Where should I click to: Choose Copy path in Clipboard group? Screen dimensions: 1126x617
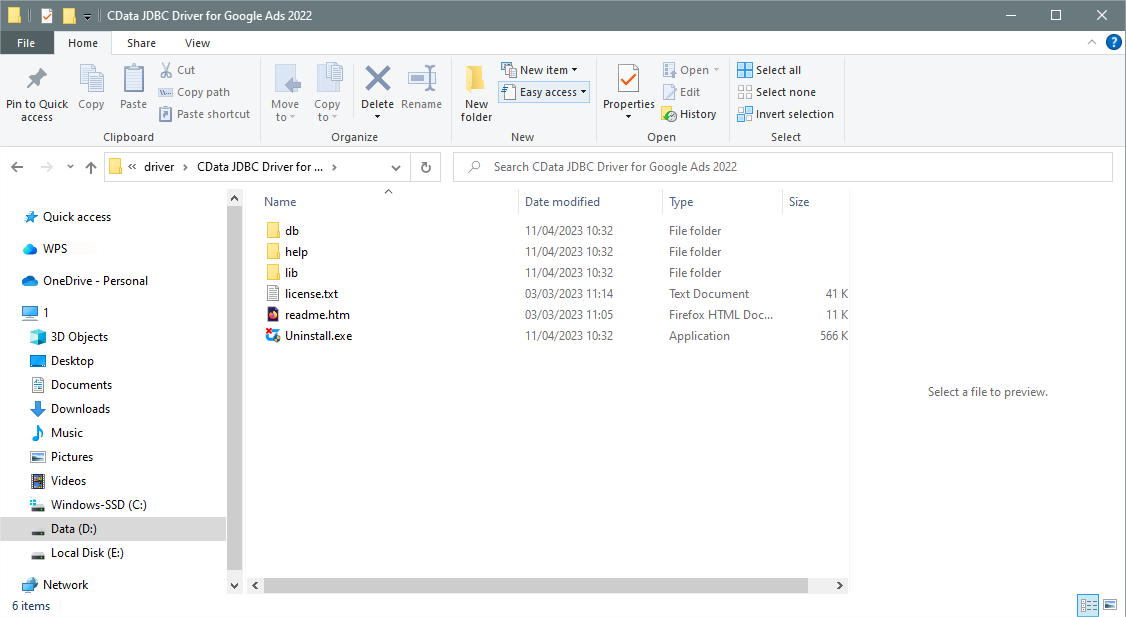(x=195, y=92)
